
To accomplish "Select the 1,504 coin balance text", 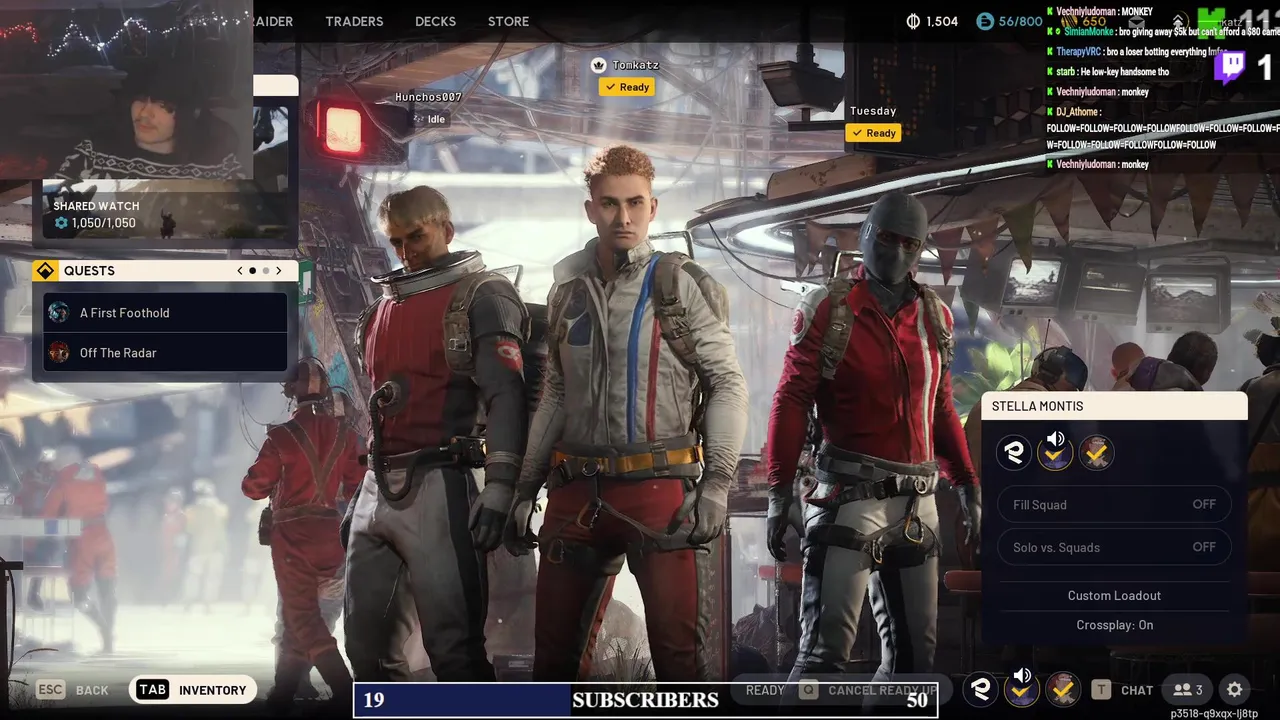I will click(x=942, y=21).
